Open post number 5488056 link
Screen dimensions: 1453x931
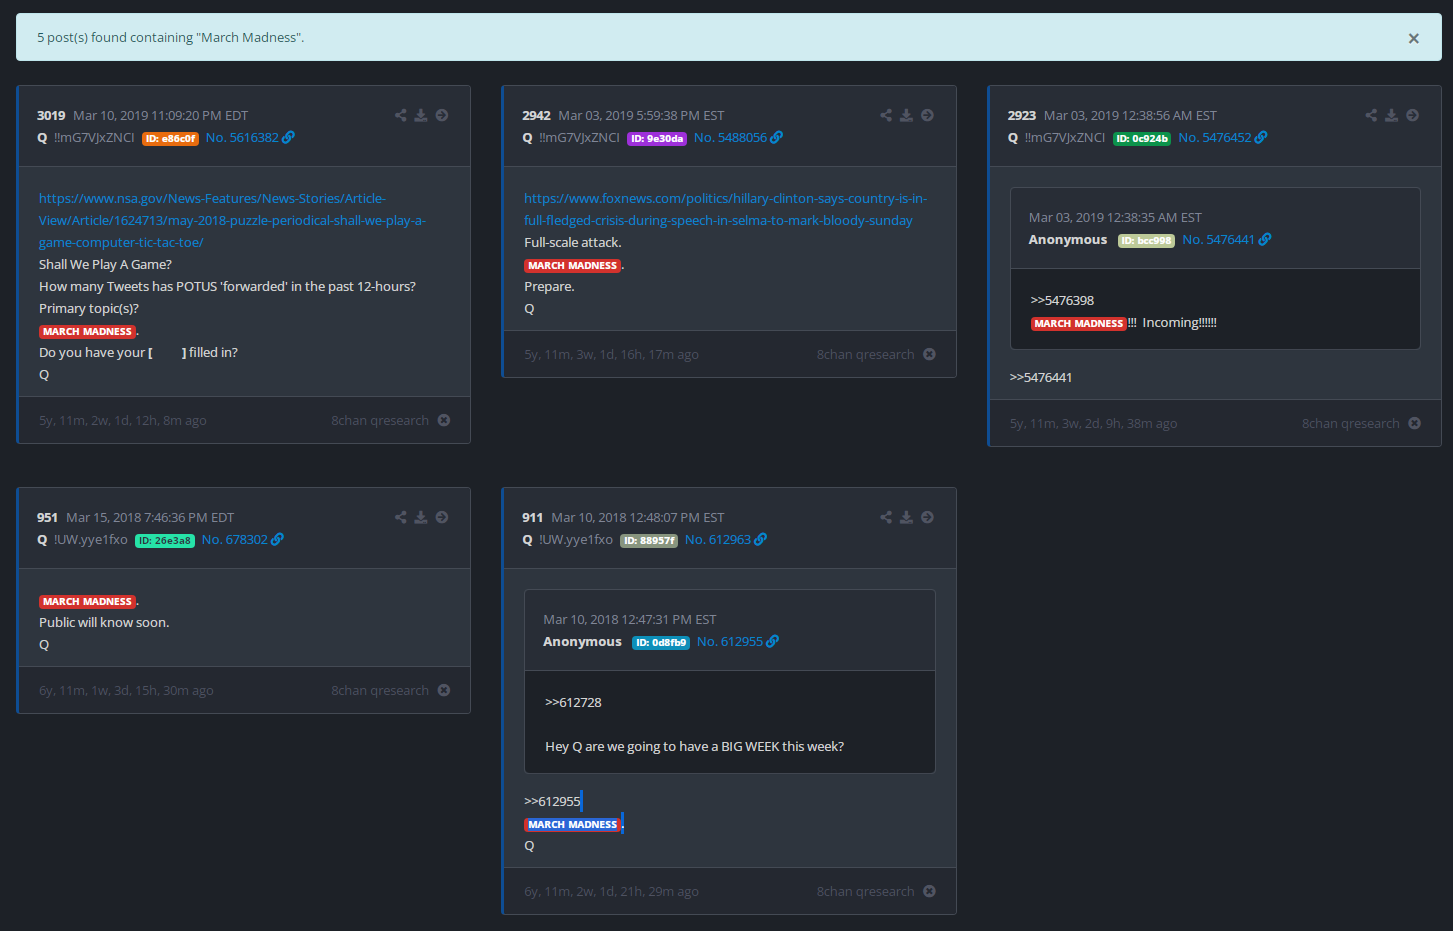tap(730, 138)
